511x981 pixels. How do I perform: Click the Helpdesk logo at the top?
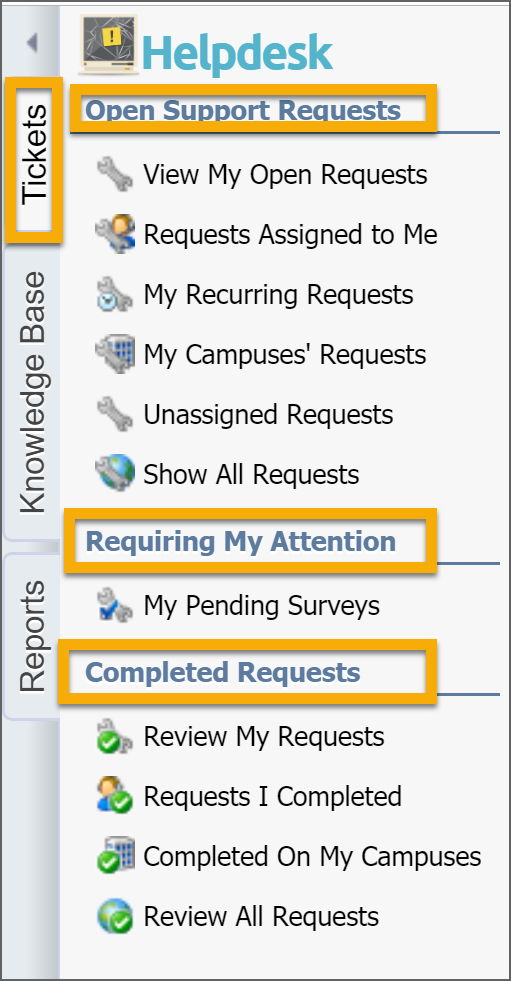click(206, 47)
